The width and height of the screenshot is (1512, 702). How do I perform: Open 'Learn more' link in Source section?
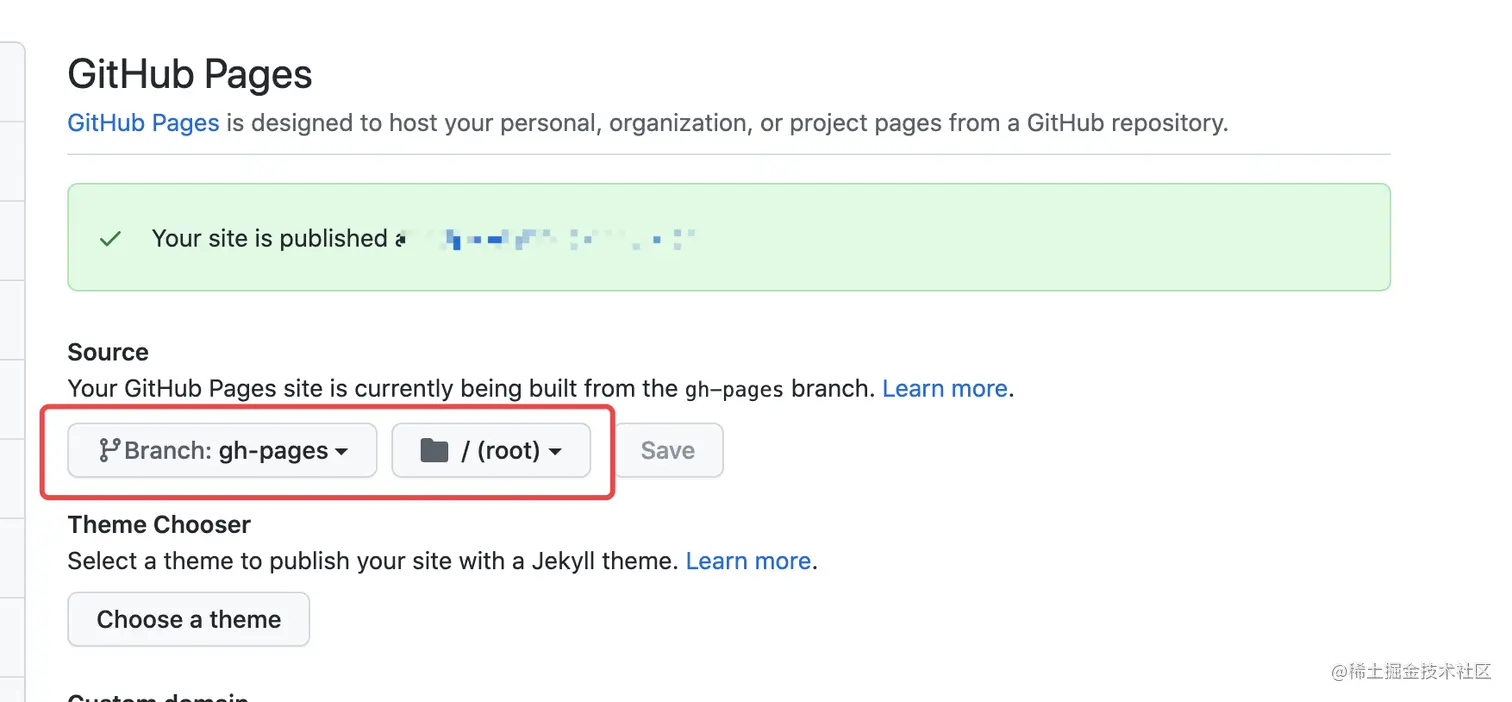pyautogui.click(x=944, y=389)
